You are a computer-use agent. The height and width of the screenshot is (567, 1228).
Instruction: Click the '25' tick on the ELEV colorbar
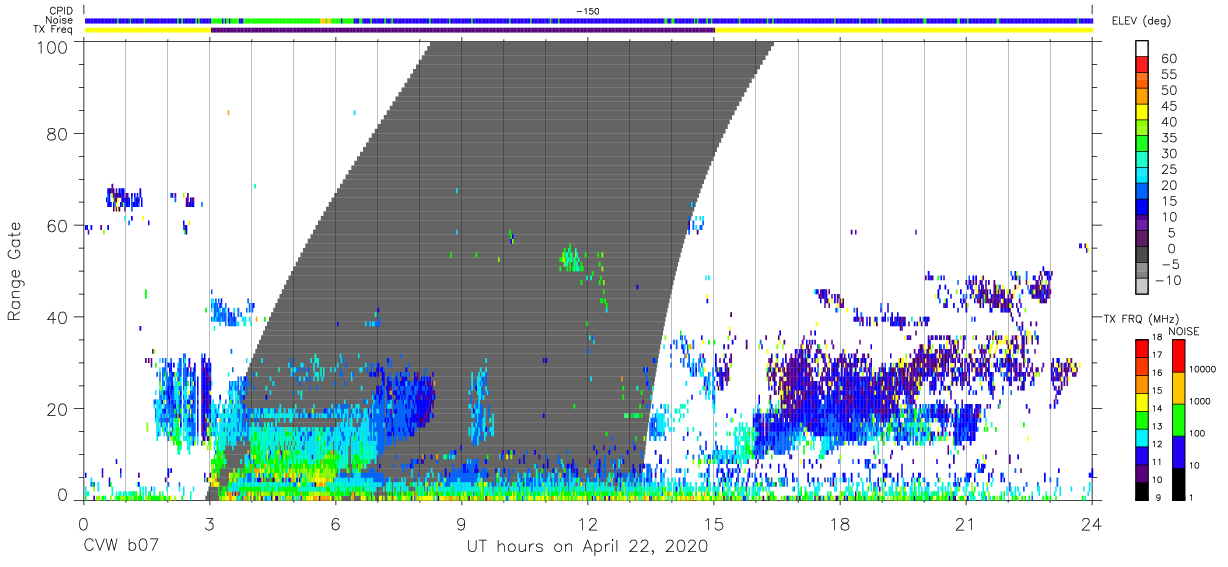tap(1169, 169)
